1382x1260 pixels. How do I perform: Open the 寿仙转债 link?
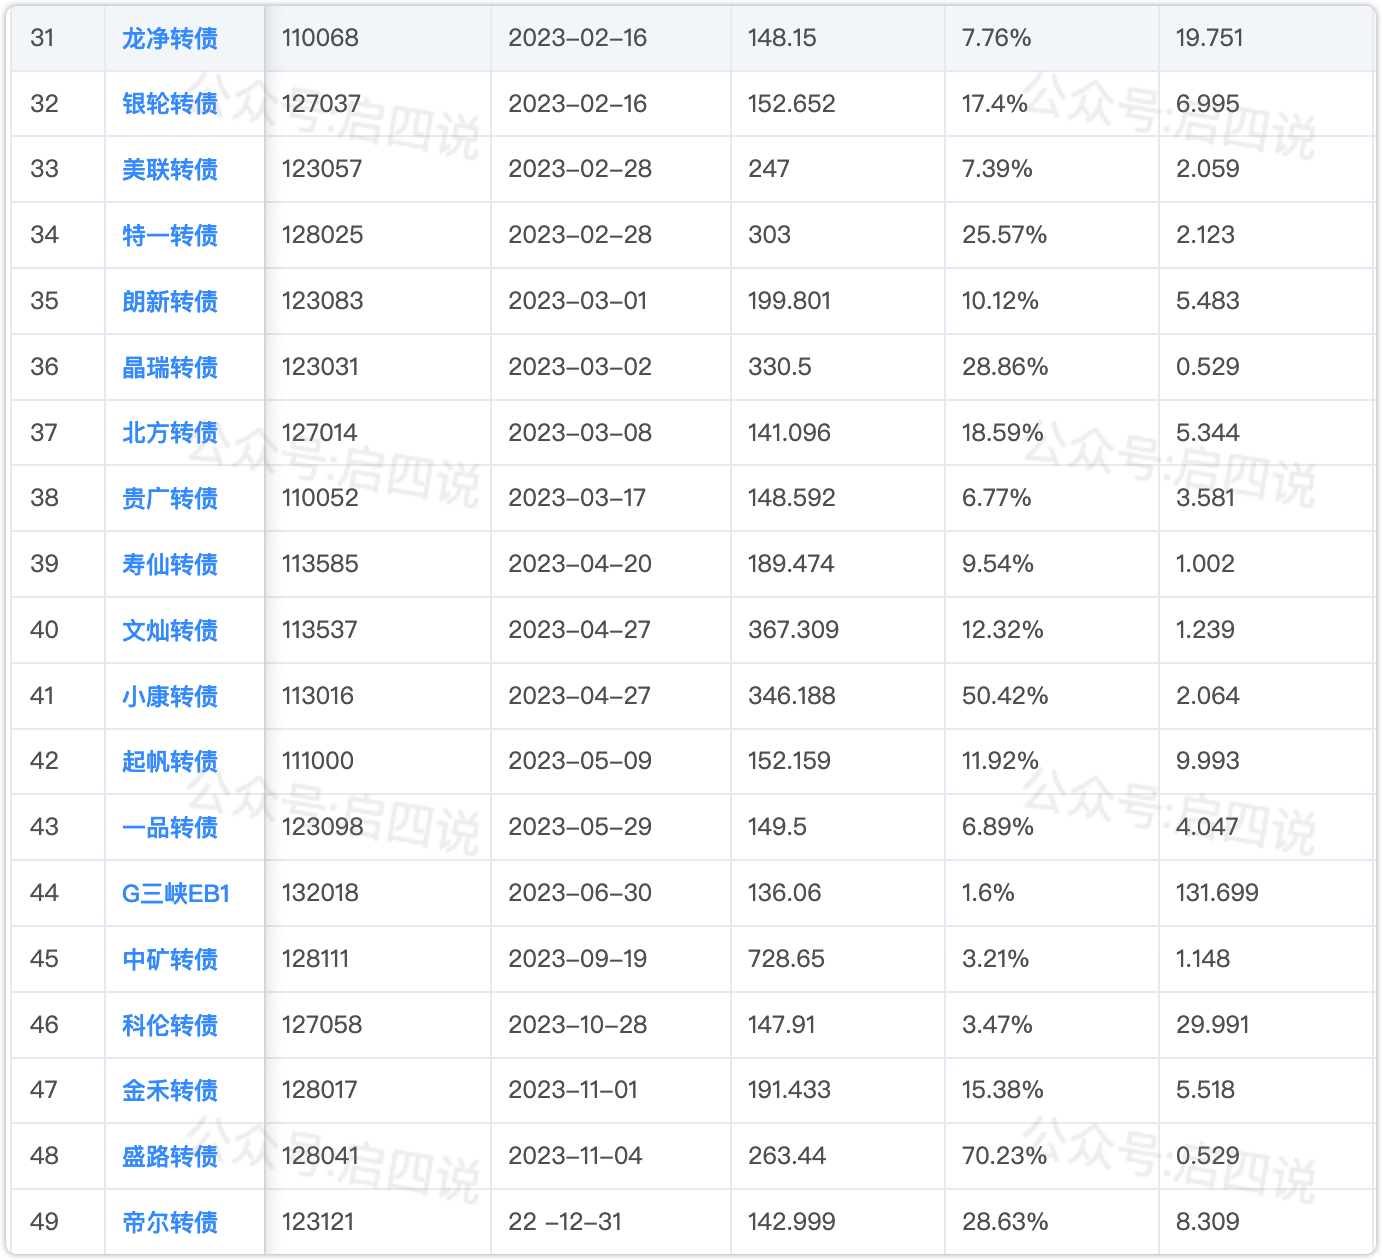(170, 564)
